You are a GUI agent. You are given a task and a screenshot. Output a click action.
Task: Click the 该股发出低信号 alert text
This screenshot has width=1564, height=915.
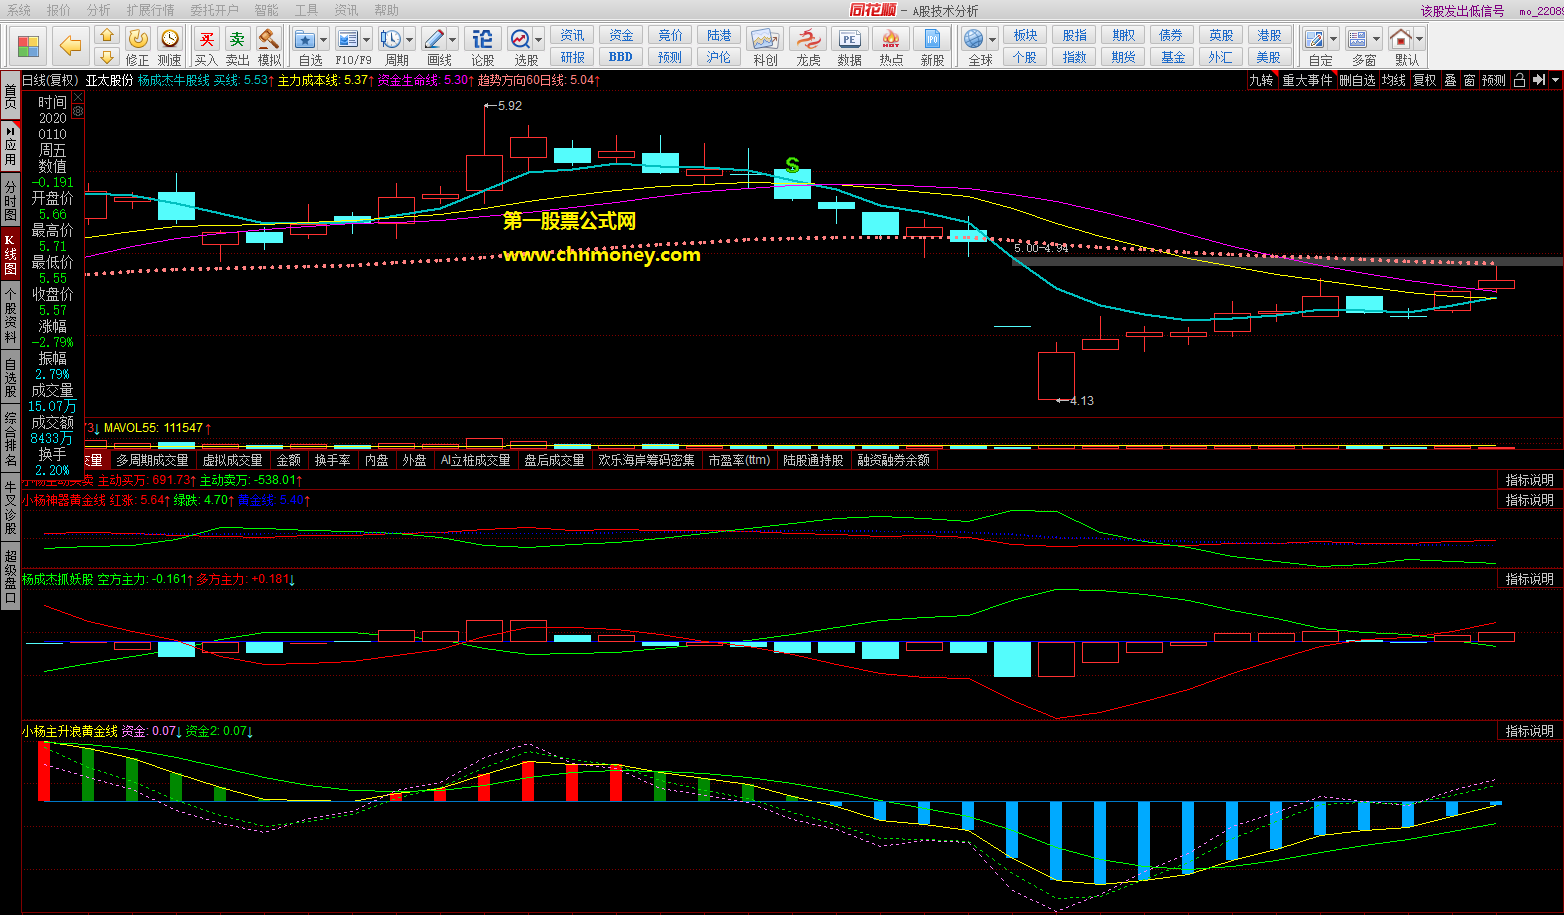click(x=1462, y=11)
